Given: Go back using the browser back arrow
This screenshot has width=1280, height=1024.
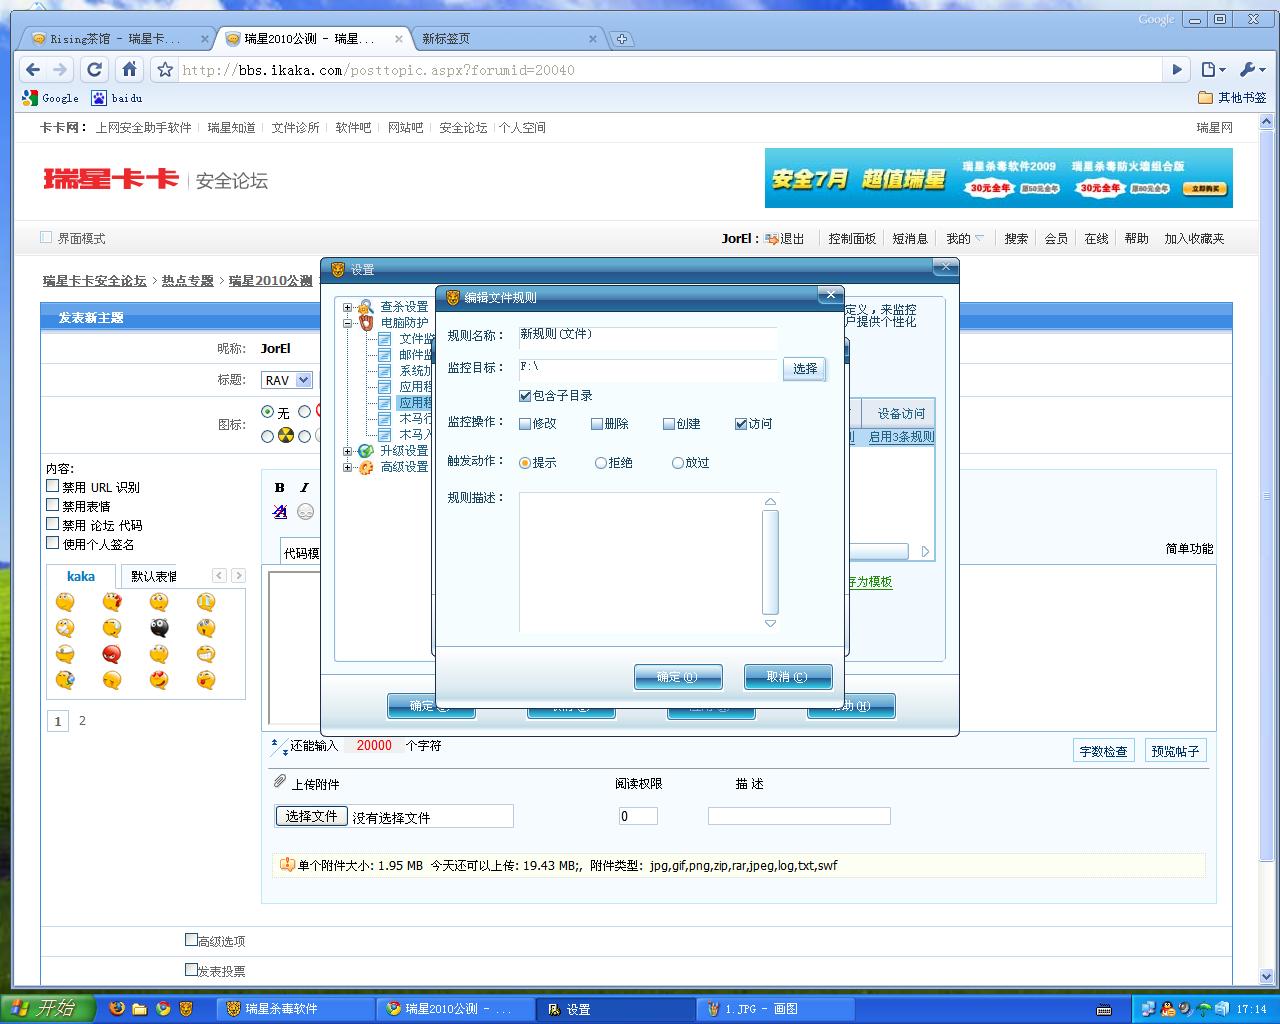Looking at the screenshot, I should 33,69.
